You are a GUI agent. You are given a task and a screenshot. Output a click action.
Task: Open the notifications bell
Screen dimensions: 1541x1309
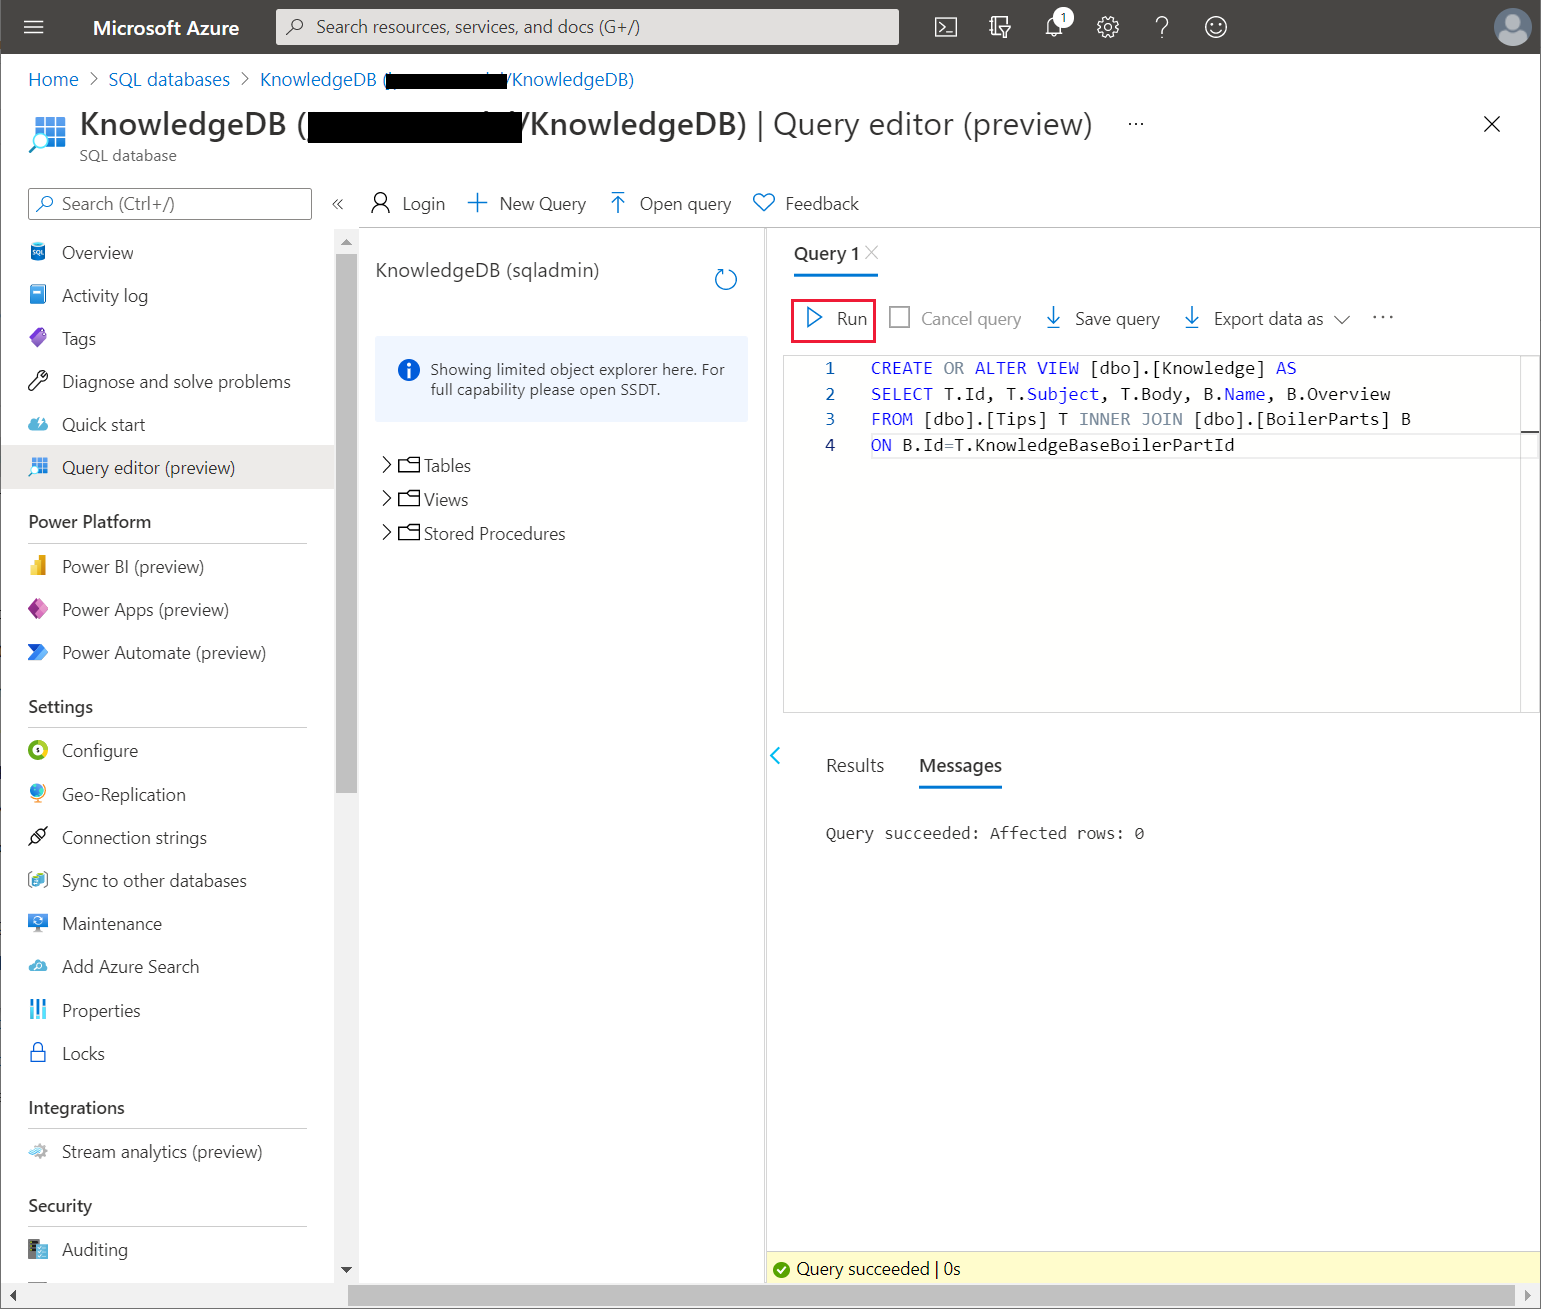coord(1056,25)
